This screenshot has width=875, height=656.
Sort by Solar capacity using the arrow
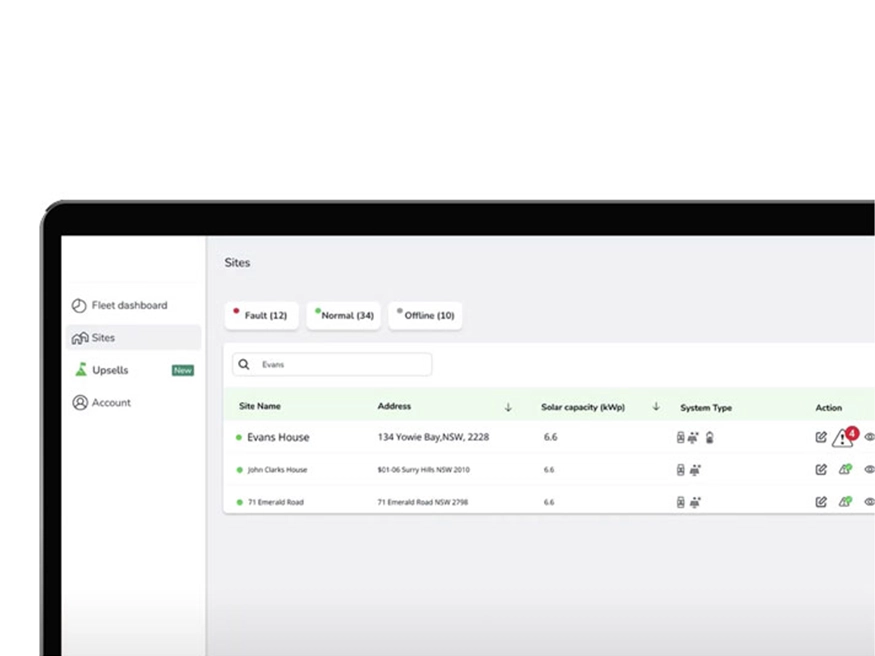tap(656, 407)
